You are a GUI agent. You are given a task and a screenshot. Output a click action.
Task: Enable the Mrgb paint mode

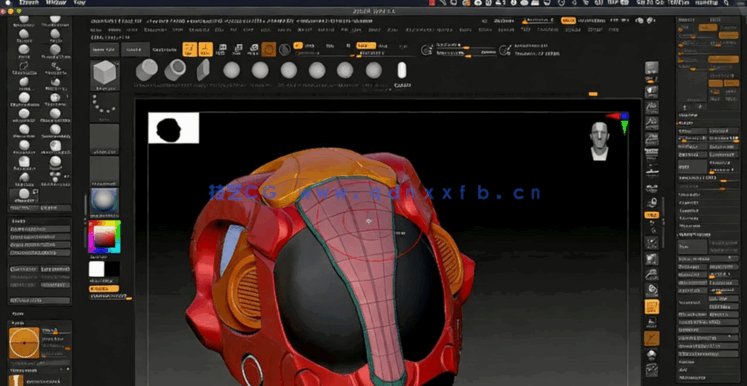click(x=309, y=46)
